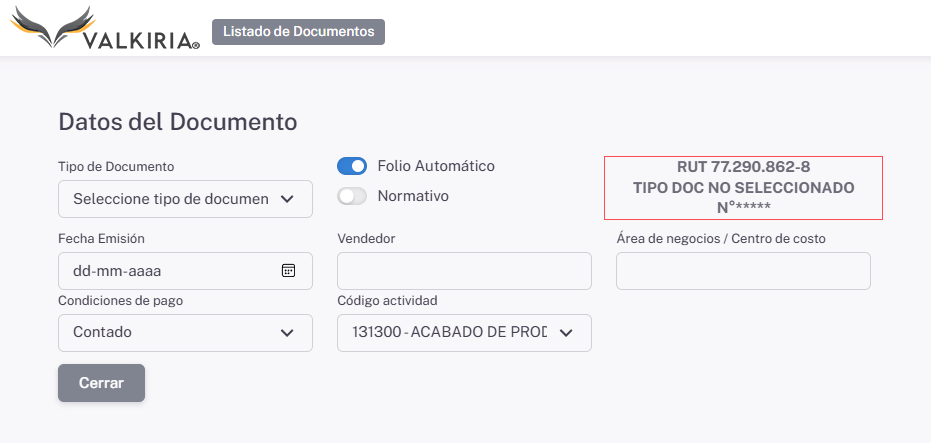Enable the Normativo switch
The height and width of the screenshot is (443, 931).
352,196
